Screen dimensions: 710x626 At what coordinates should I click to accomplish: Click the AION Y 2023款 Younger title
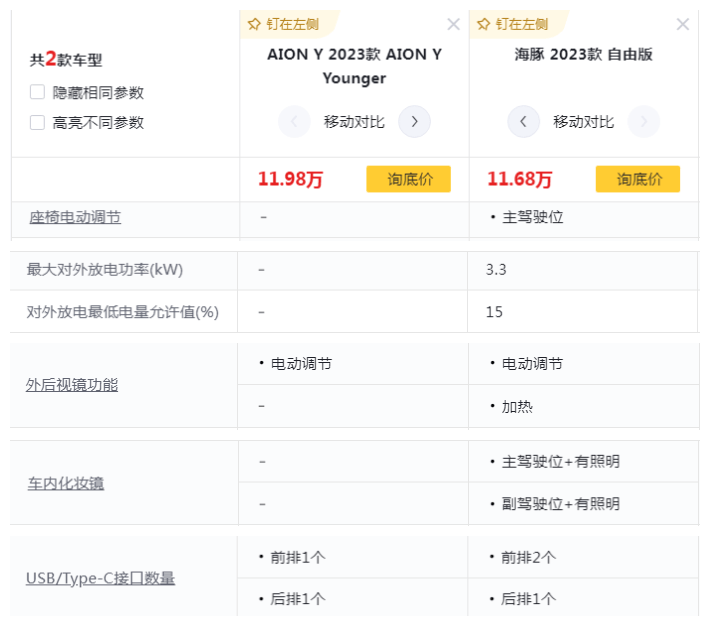[355, 66]
